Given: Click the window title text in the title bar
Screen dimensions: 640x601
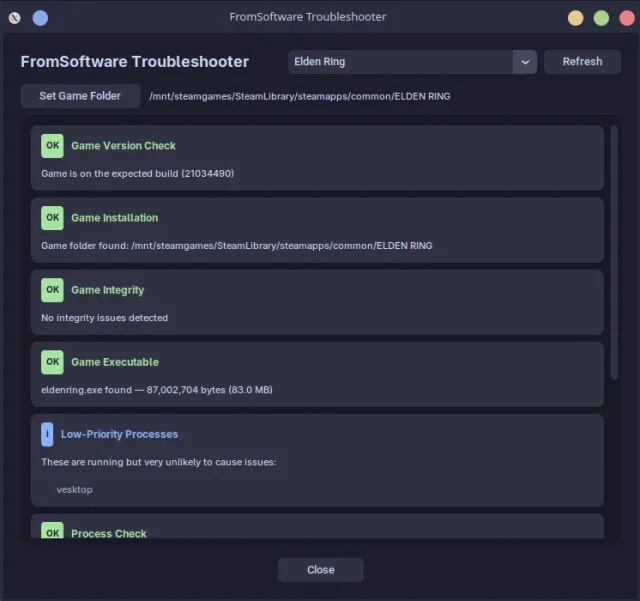Looking at the screenshot, I should 308,17.
